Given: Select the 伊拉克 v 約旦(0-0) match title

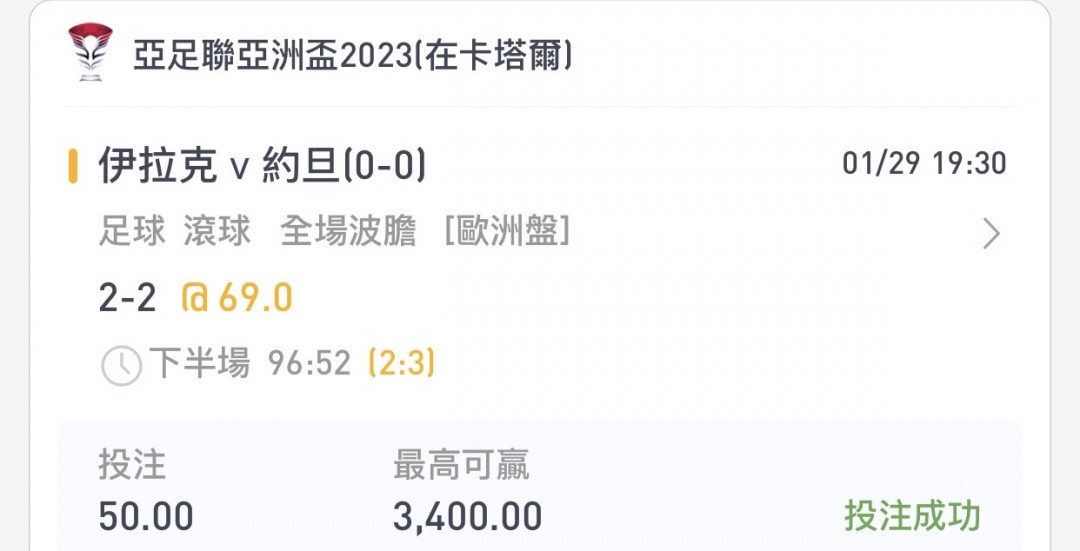Looking at the screenshot, I should (262, 165).
